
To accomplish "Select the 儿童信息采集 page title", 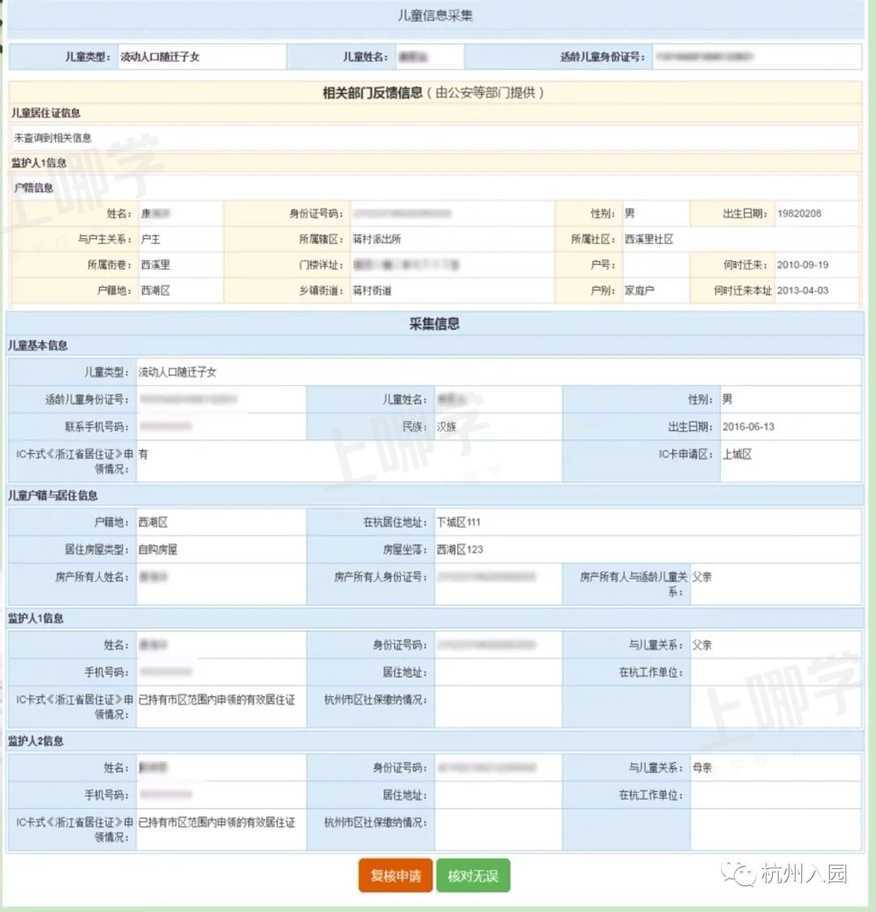I will point(435,16).
